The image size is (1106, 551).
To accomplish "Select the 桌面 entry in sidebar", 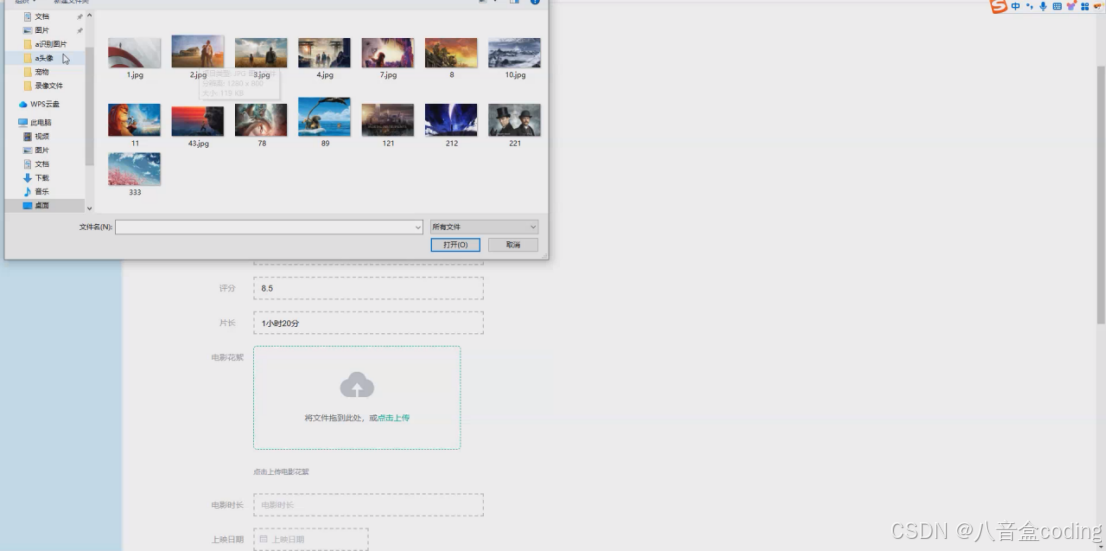I will pyautogui.click(x=42, y=205).
